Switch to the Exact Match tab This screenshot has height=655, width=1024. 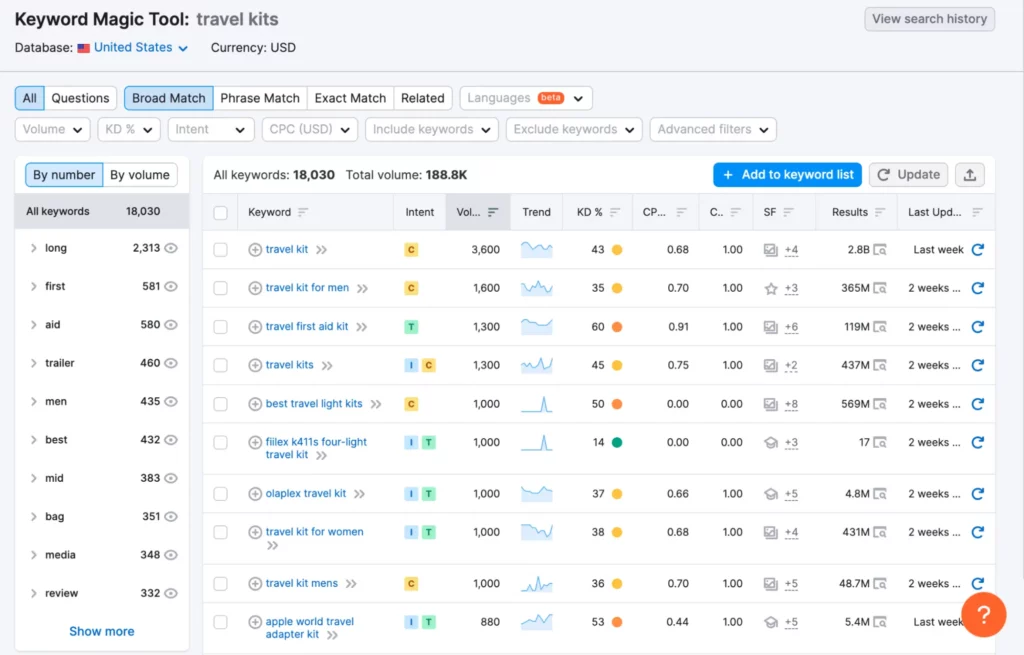[349, 97]
